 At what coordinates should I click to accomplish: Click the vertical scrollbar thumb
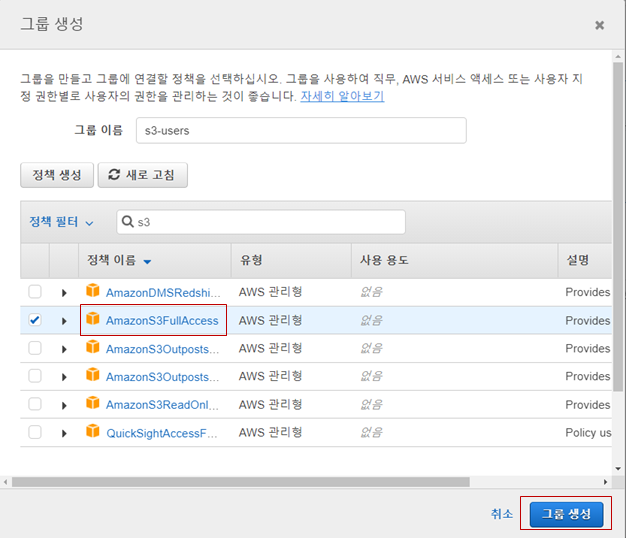click(x=618, y=226)
